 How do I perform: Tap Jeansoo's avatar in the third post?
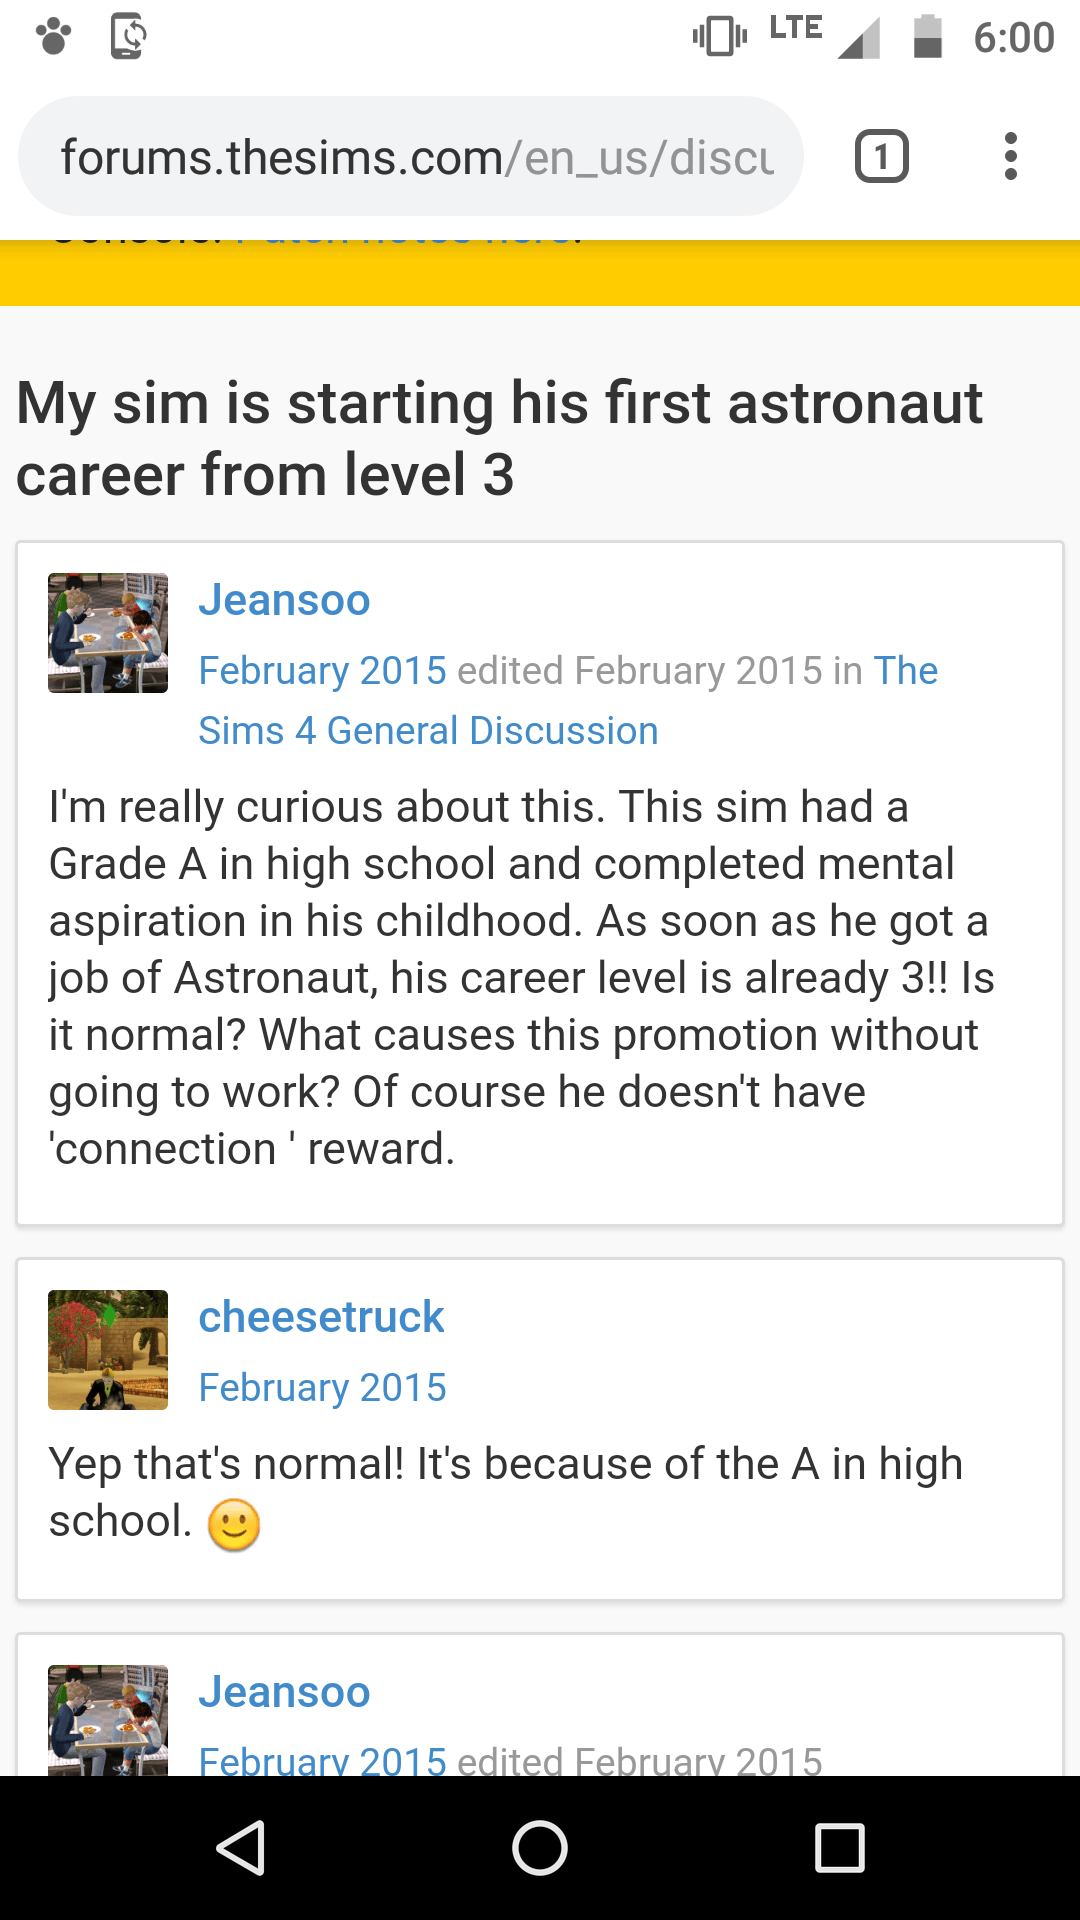[108, 1720]
